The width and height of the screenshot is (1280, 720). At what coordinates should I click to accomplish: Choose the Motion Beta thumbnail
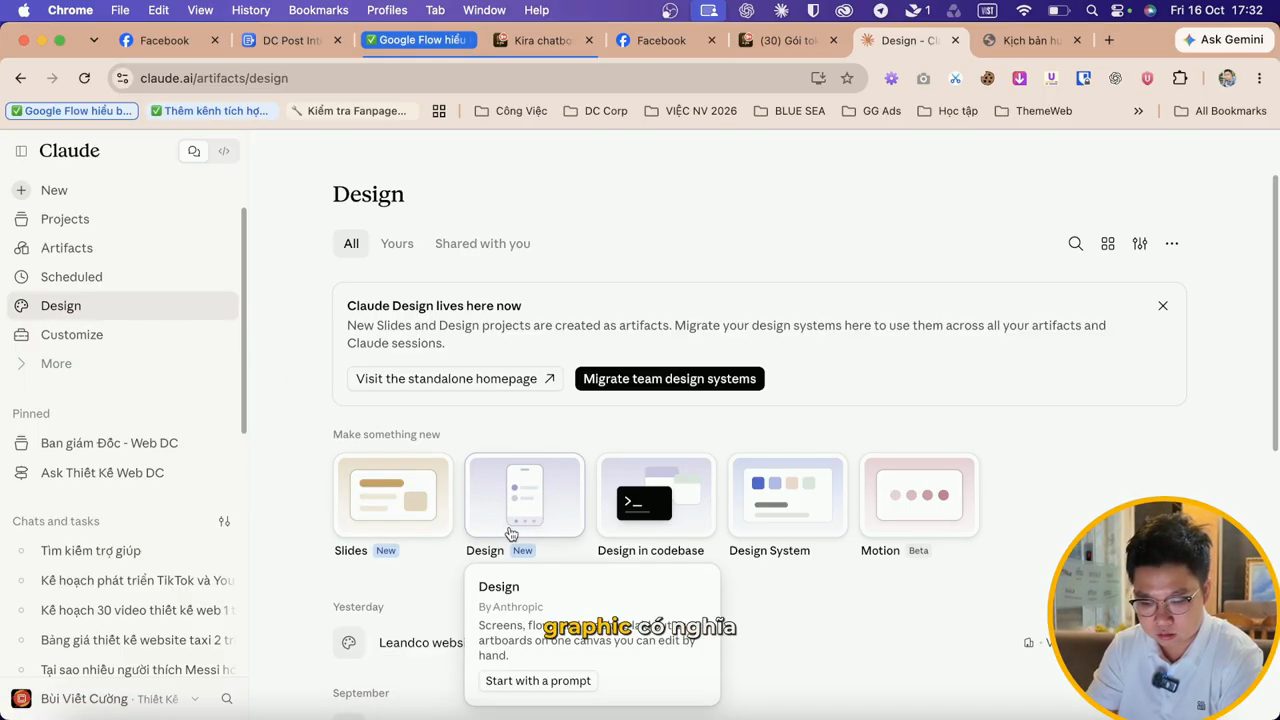920,496
